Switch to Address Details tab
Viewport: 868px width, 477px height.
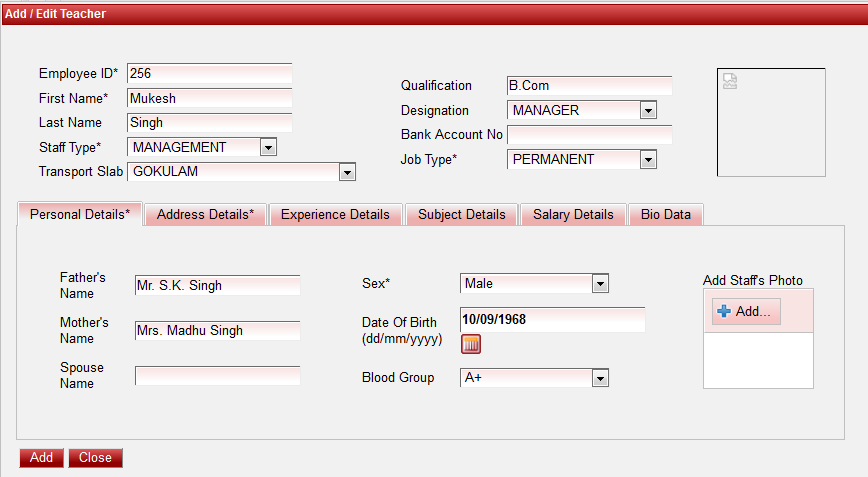tap(205, 215)
